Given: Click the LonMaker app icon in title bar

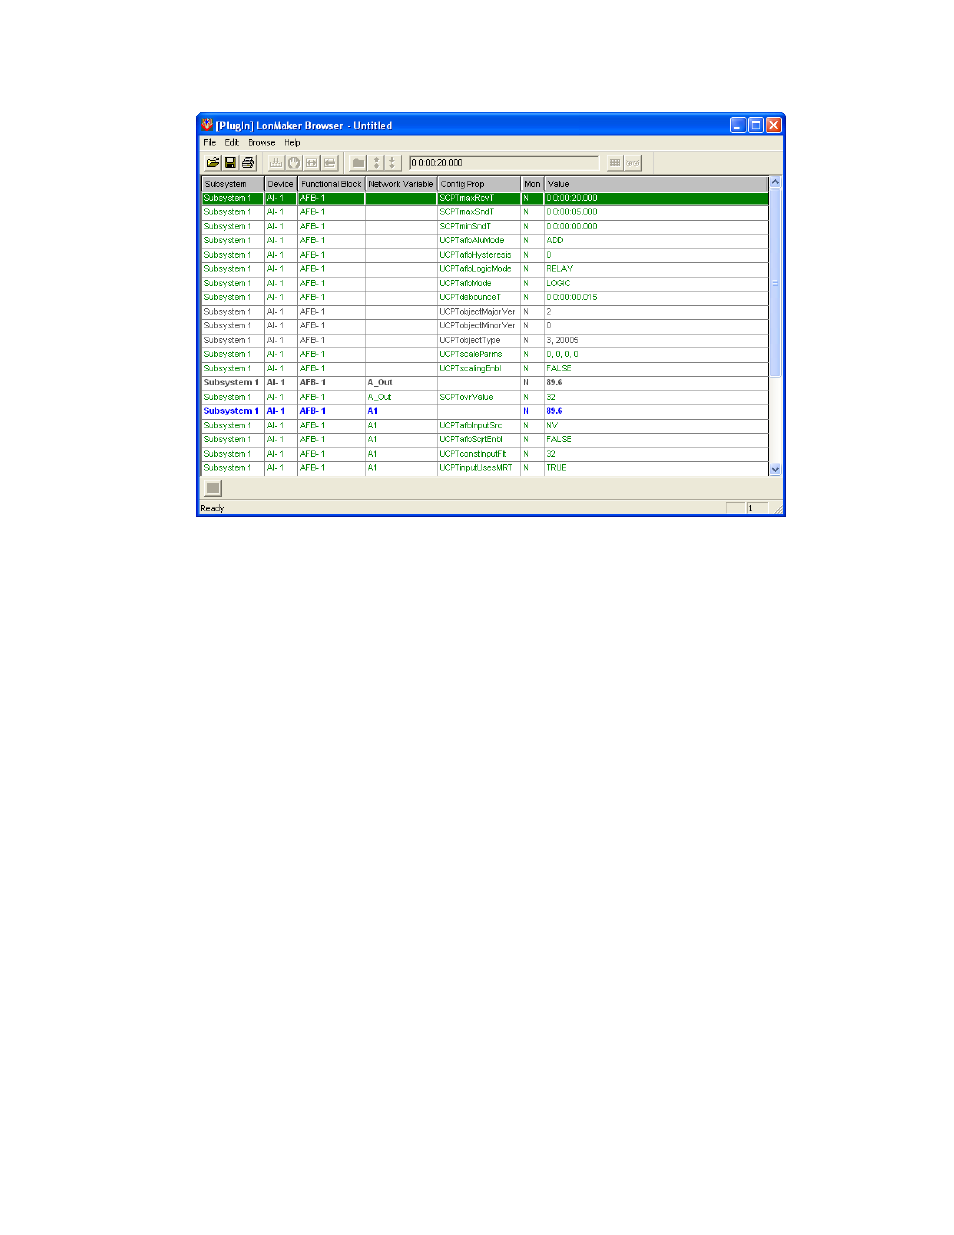Looking at the screenshot, I should coord(207,125).
